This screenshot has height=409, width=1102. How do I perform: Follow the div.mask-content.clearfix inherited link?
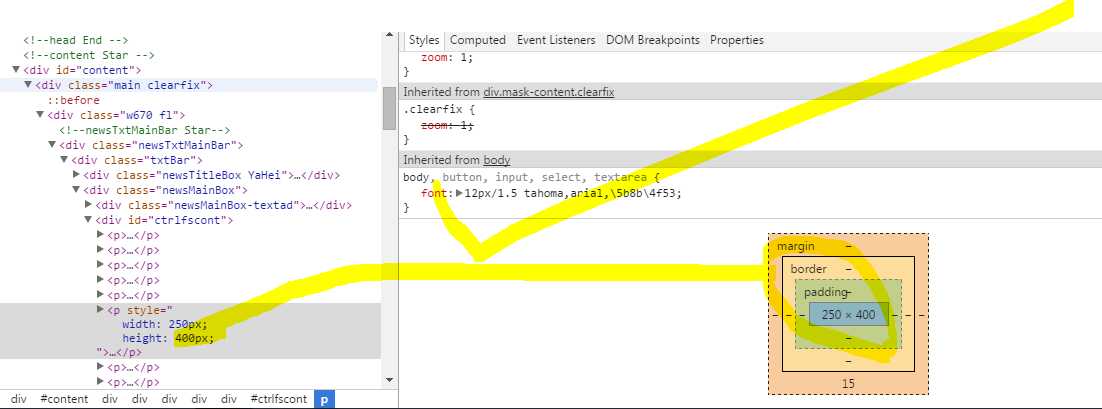tap(549, 92)
